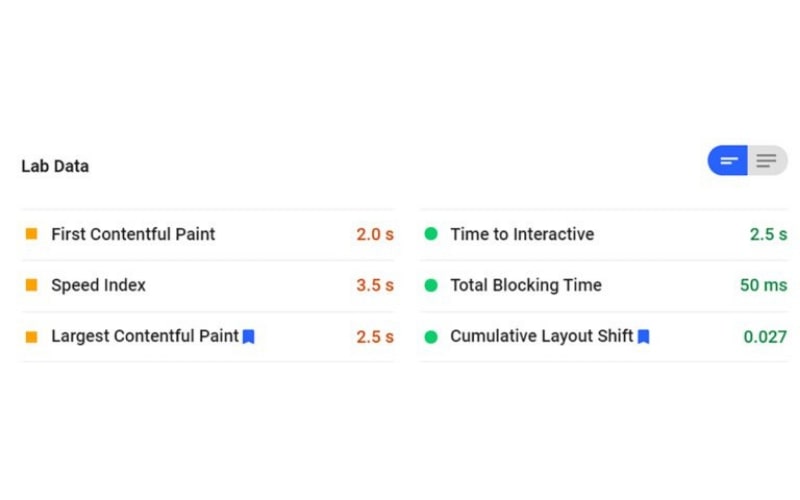This screenshot has height=500, width=800.
Task: Expand the Time to Interactive row
Action: click(x=521, y=234)
